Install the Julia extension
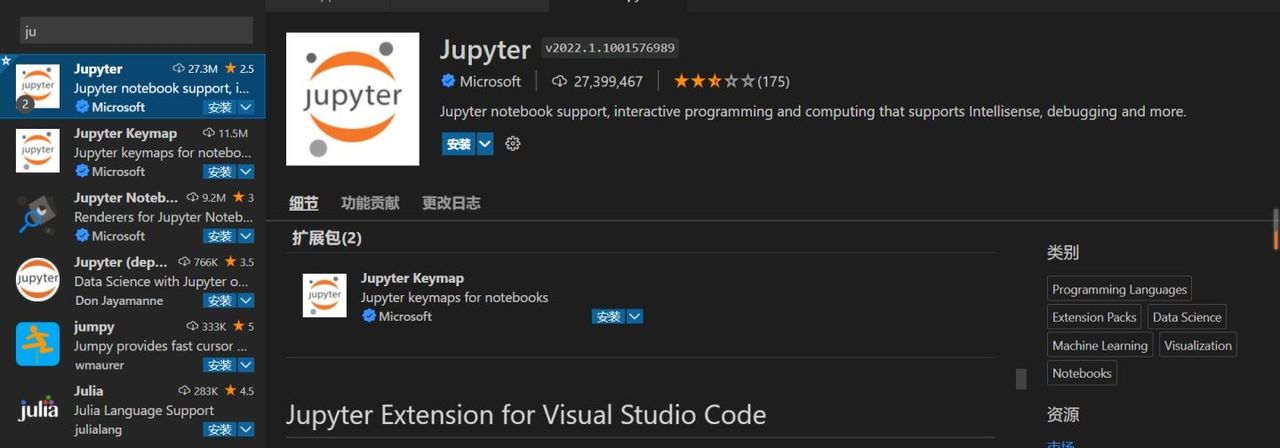This screenshot has width=1280, height=448. [x=220, y=429]
